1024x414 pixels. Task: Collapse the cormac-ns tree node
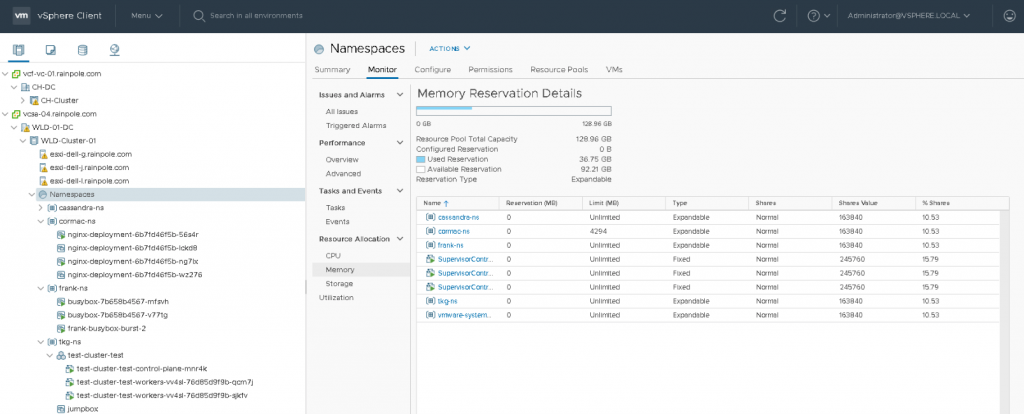39,221
